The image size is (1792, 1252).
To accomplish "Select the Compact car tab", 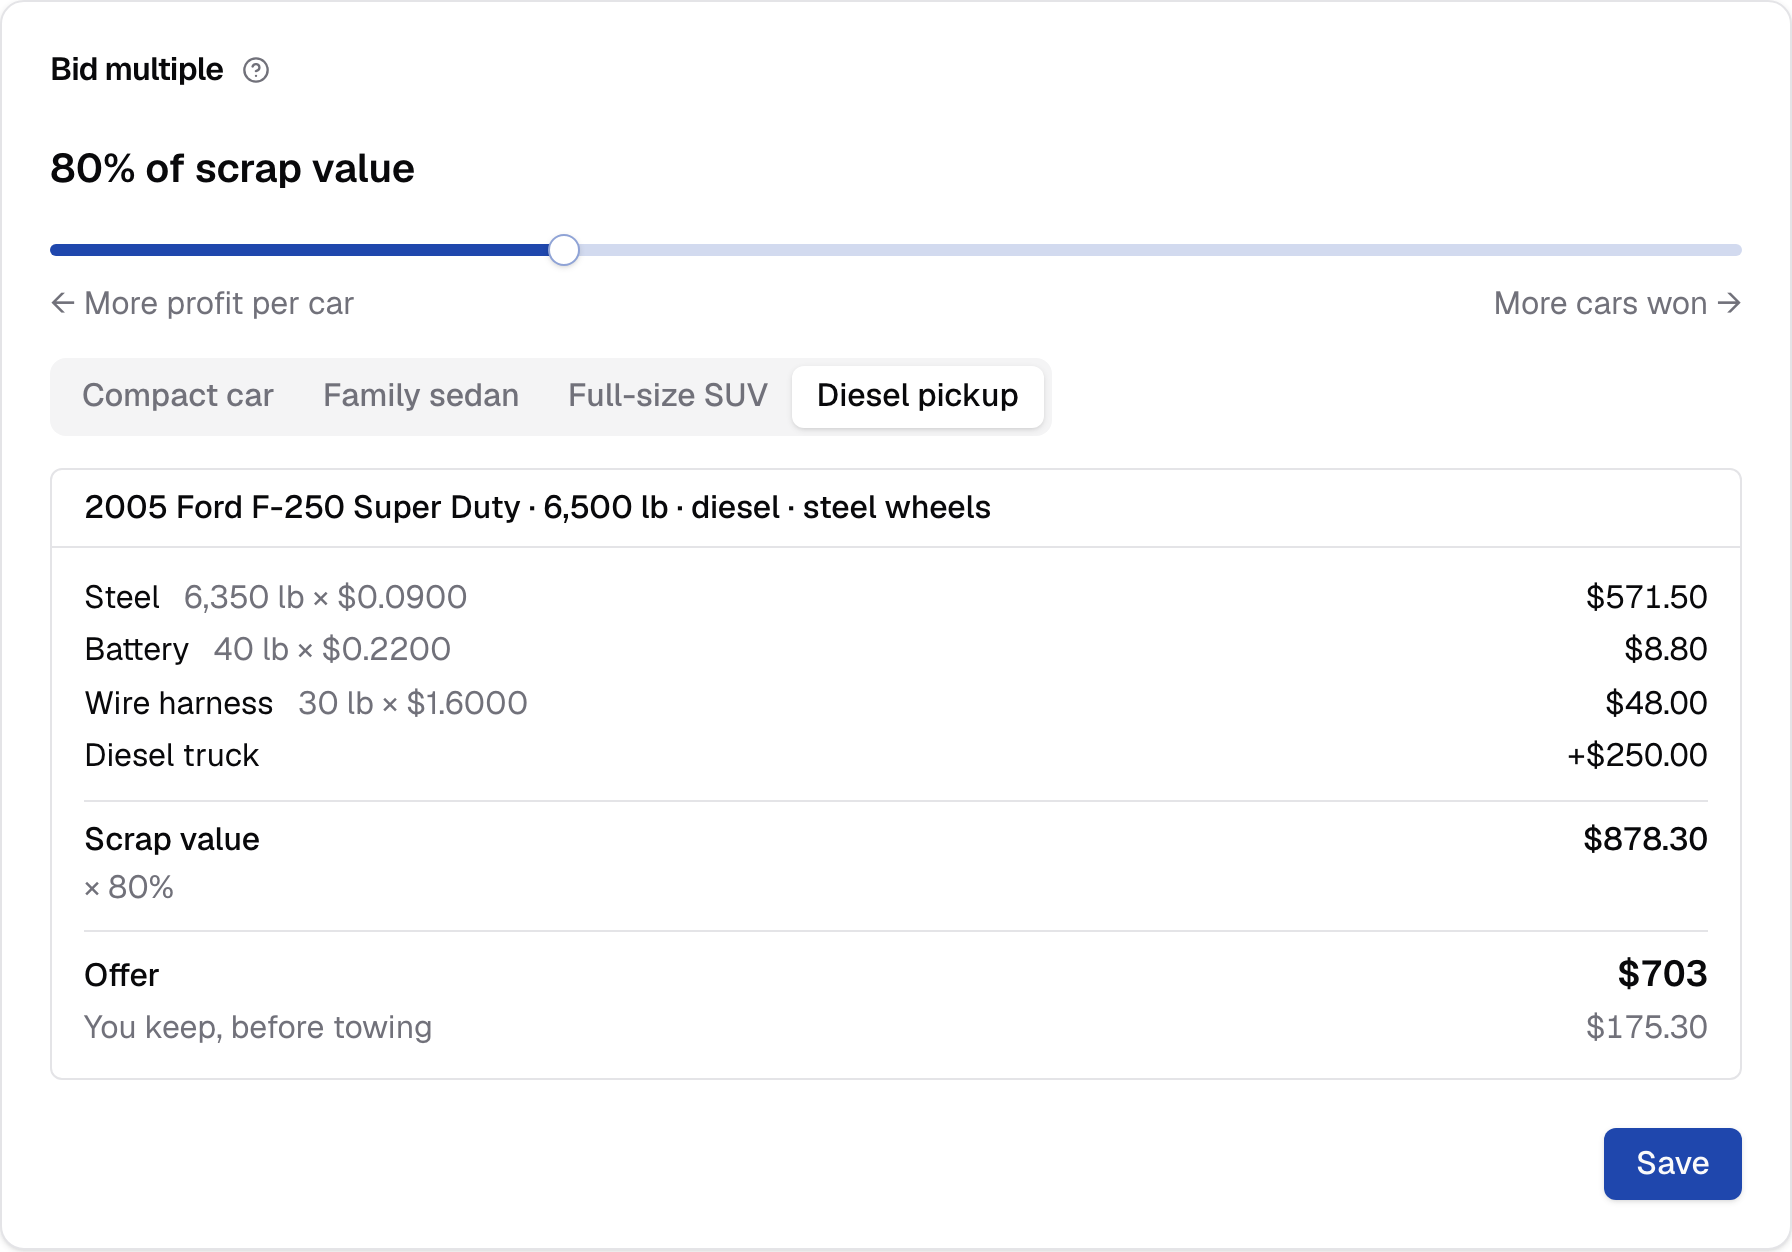I will coord(178,396).
